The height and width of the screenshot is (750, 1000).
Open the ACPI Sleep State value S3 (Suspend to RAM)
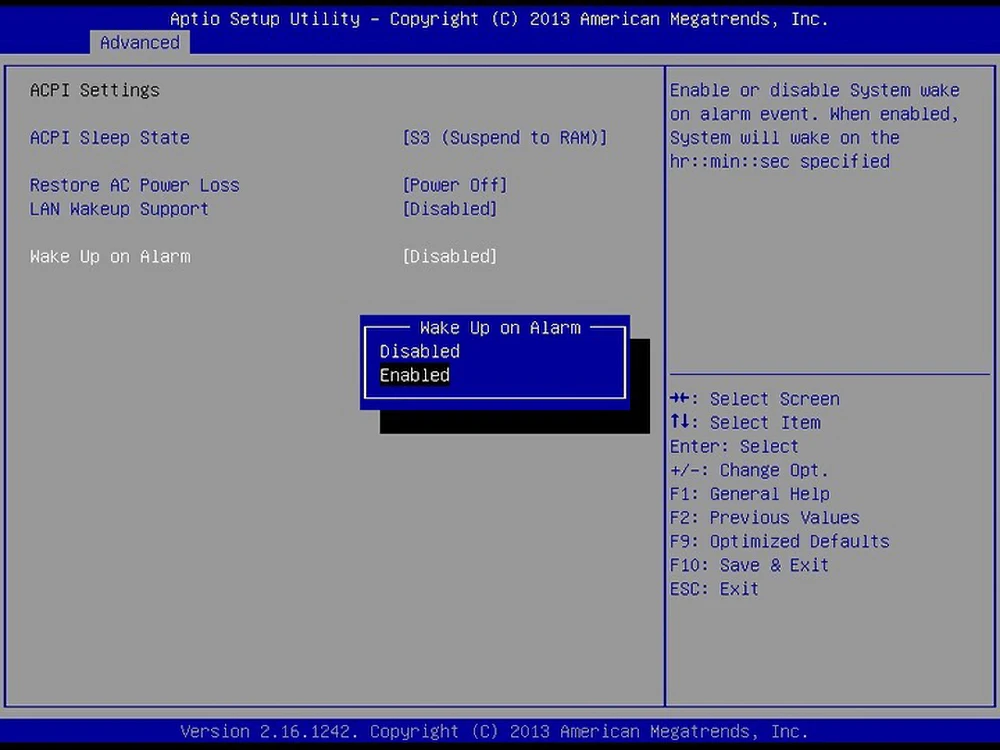click(x=504, y=138)
